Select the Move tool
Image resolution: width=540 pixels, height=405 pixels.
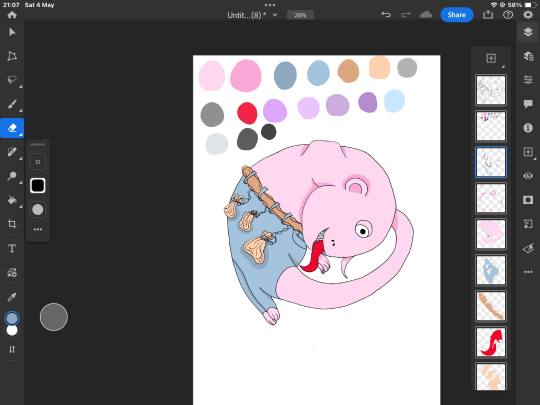pos(12,32)
